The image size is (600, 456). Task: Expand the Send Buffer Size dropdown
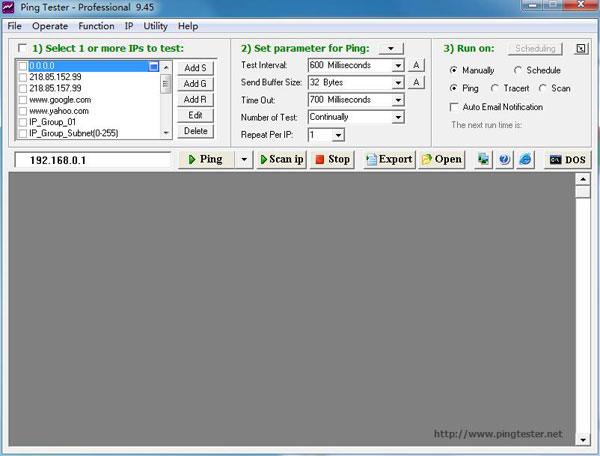(398, 83)
